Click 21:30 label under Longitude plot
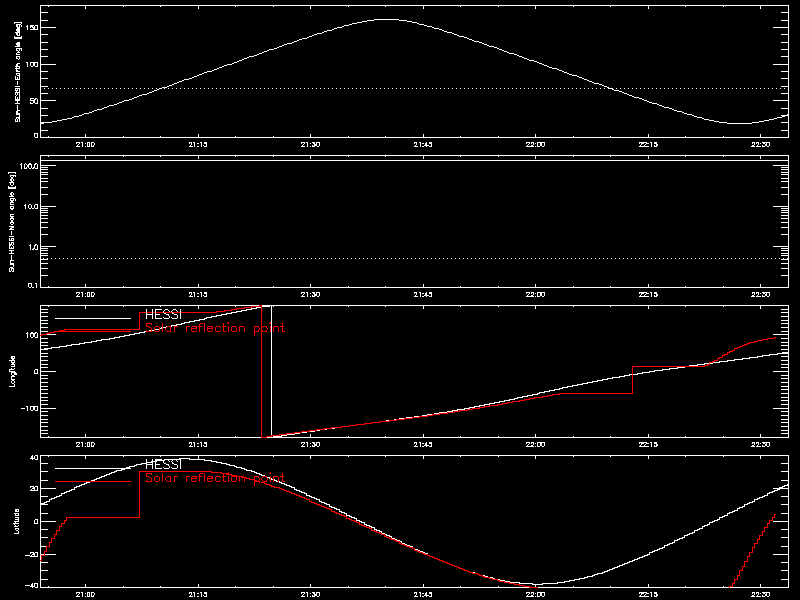Image resolution: width=800 pixels, height=600 pixels. tap(310, 444)
